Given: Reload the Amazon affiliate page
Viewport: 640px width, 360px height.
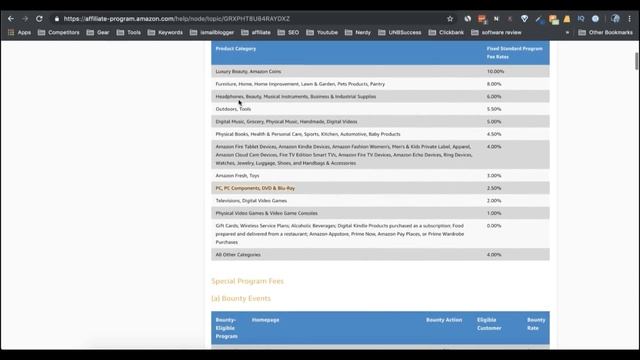Looking at the screenshot, I should [x=39, y=19].
